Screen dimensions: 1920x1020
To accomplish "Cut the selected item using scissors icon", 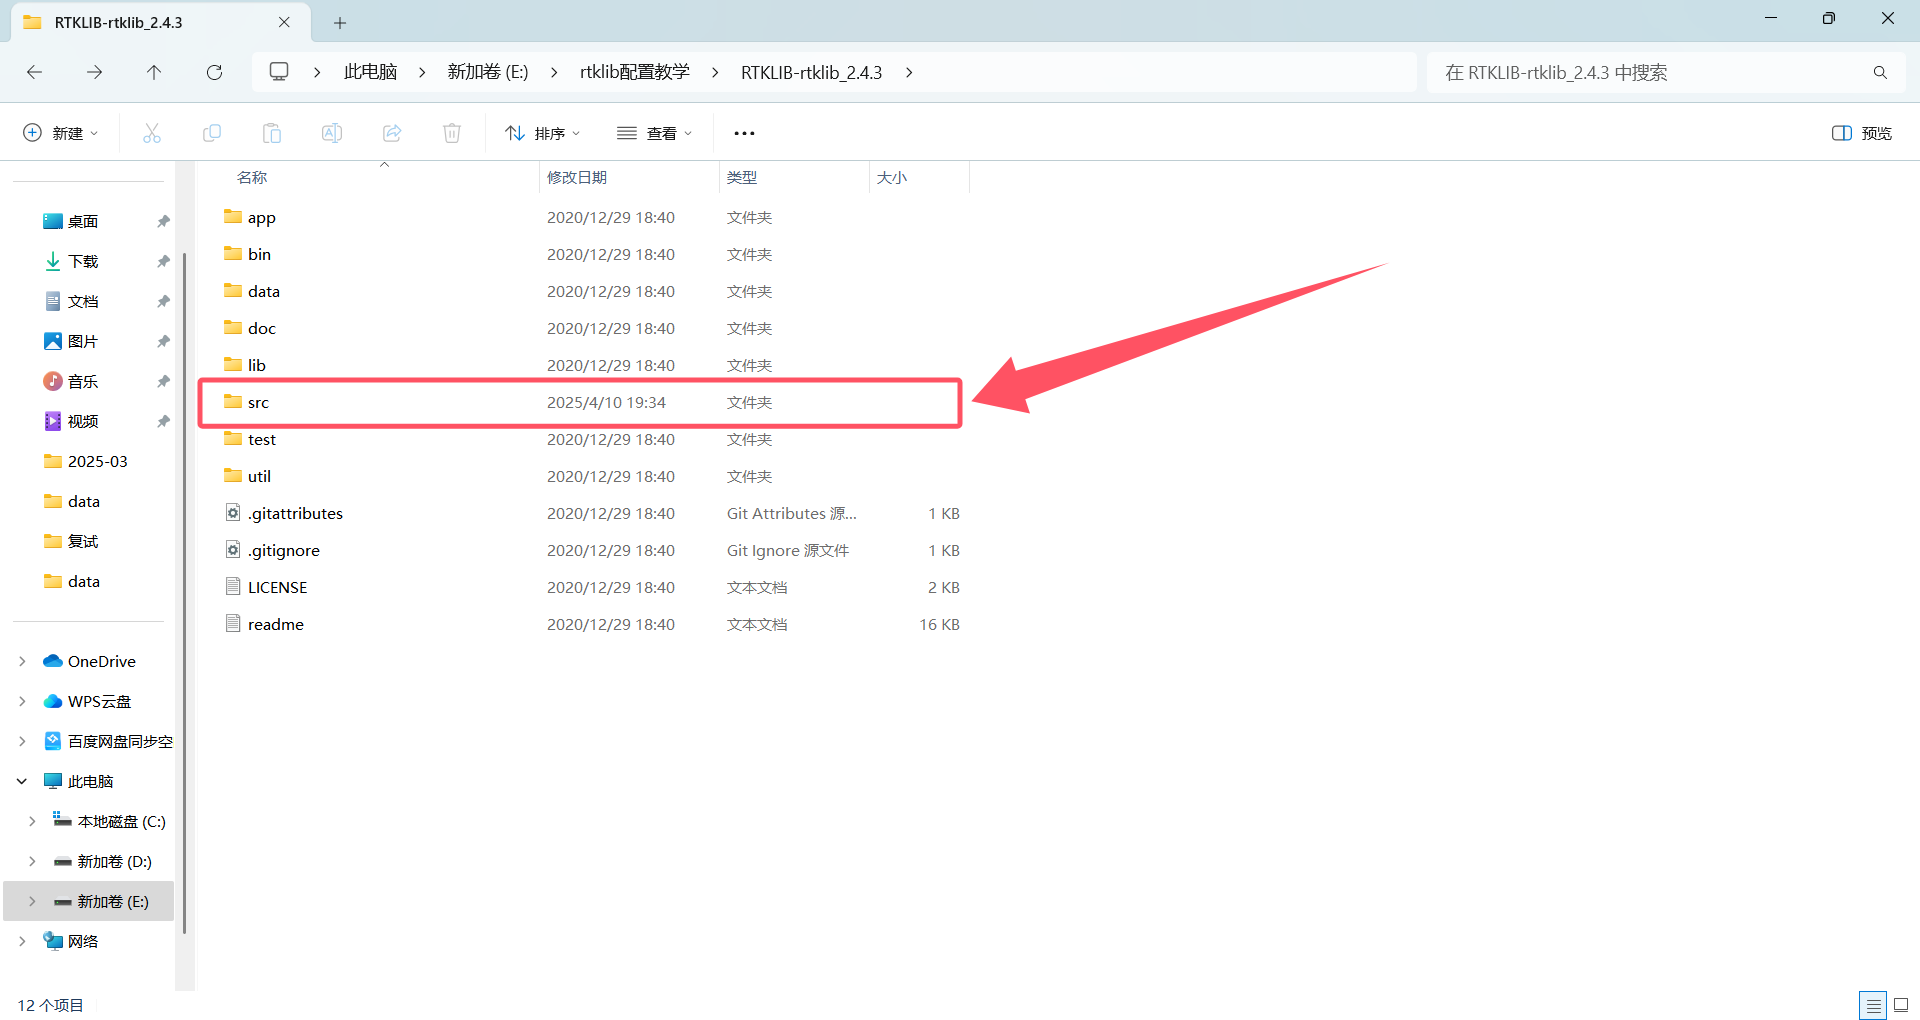I will (152, 132).
